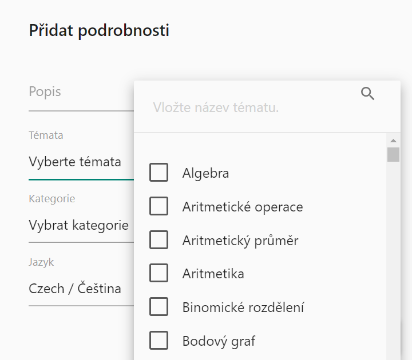Click the search magnifier icon
The image size is (412, 360).
[367, 94]
